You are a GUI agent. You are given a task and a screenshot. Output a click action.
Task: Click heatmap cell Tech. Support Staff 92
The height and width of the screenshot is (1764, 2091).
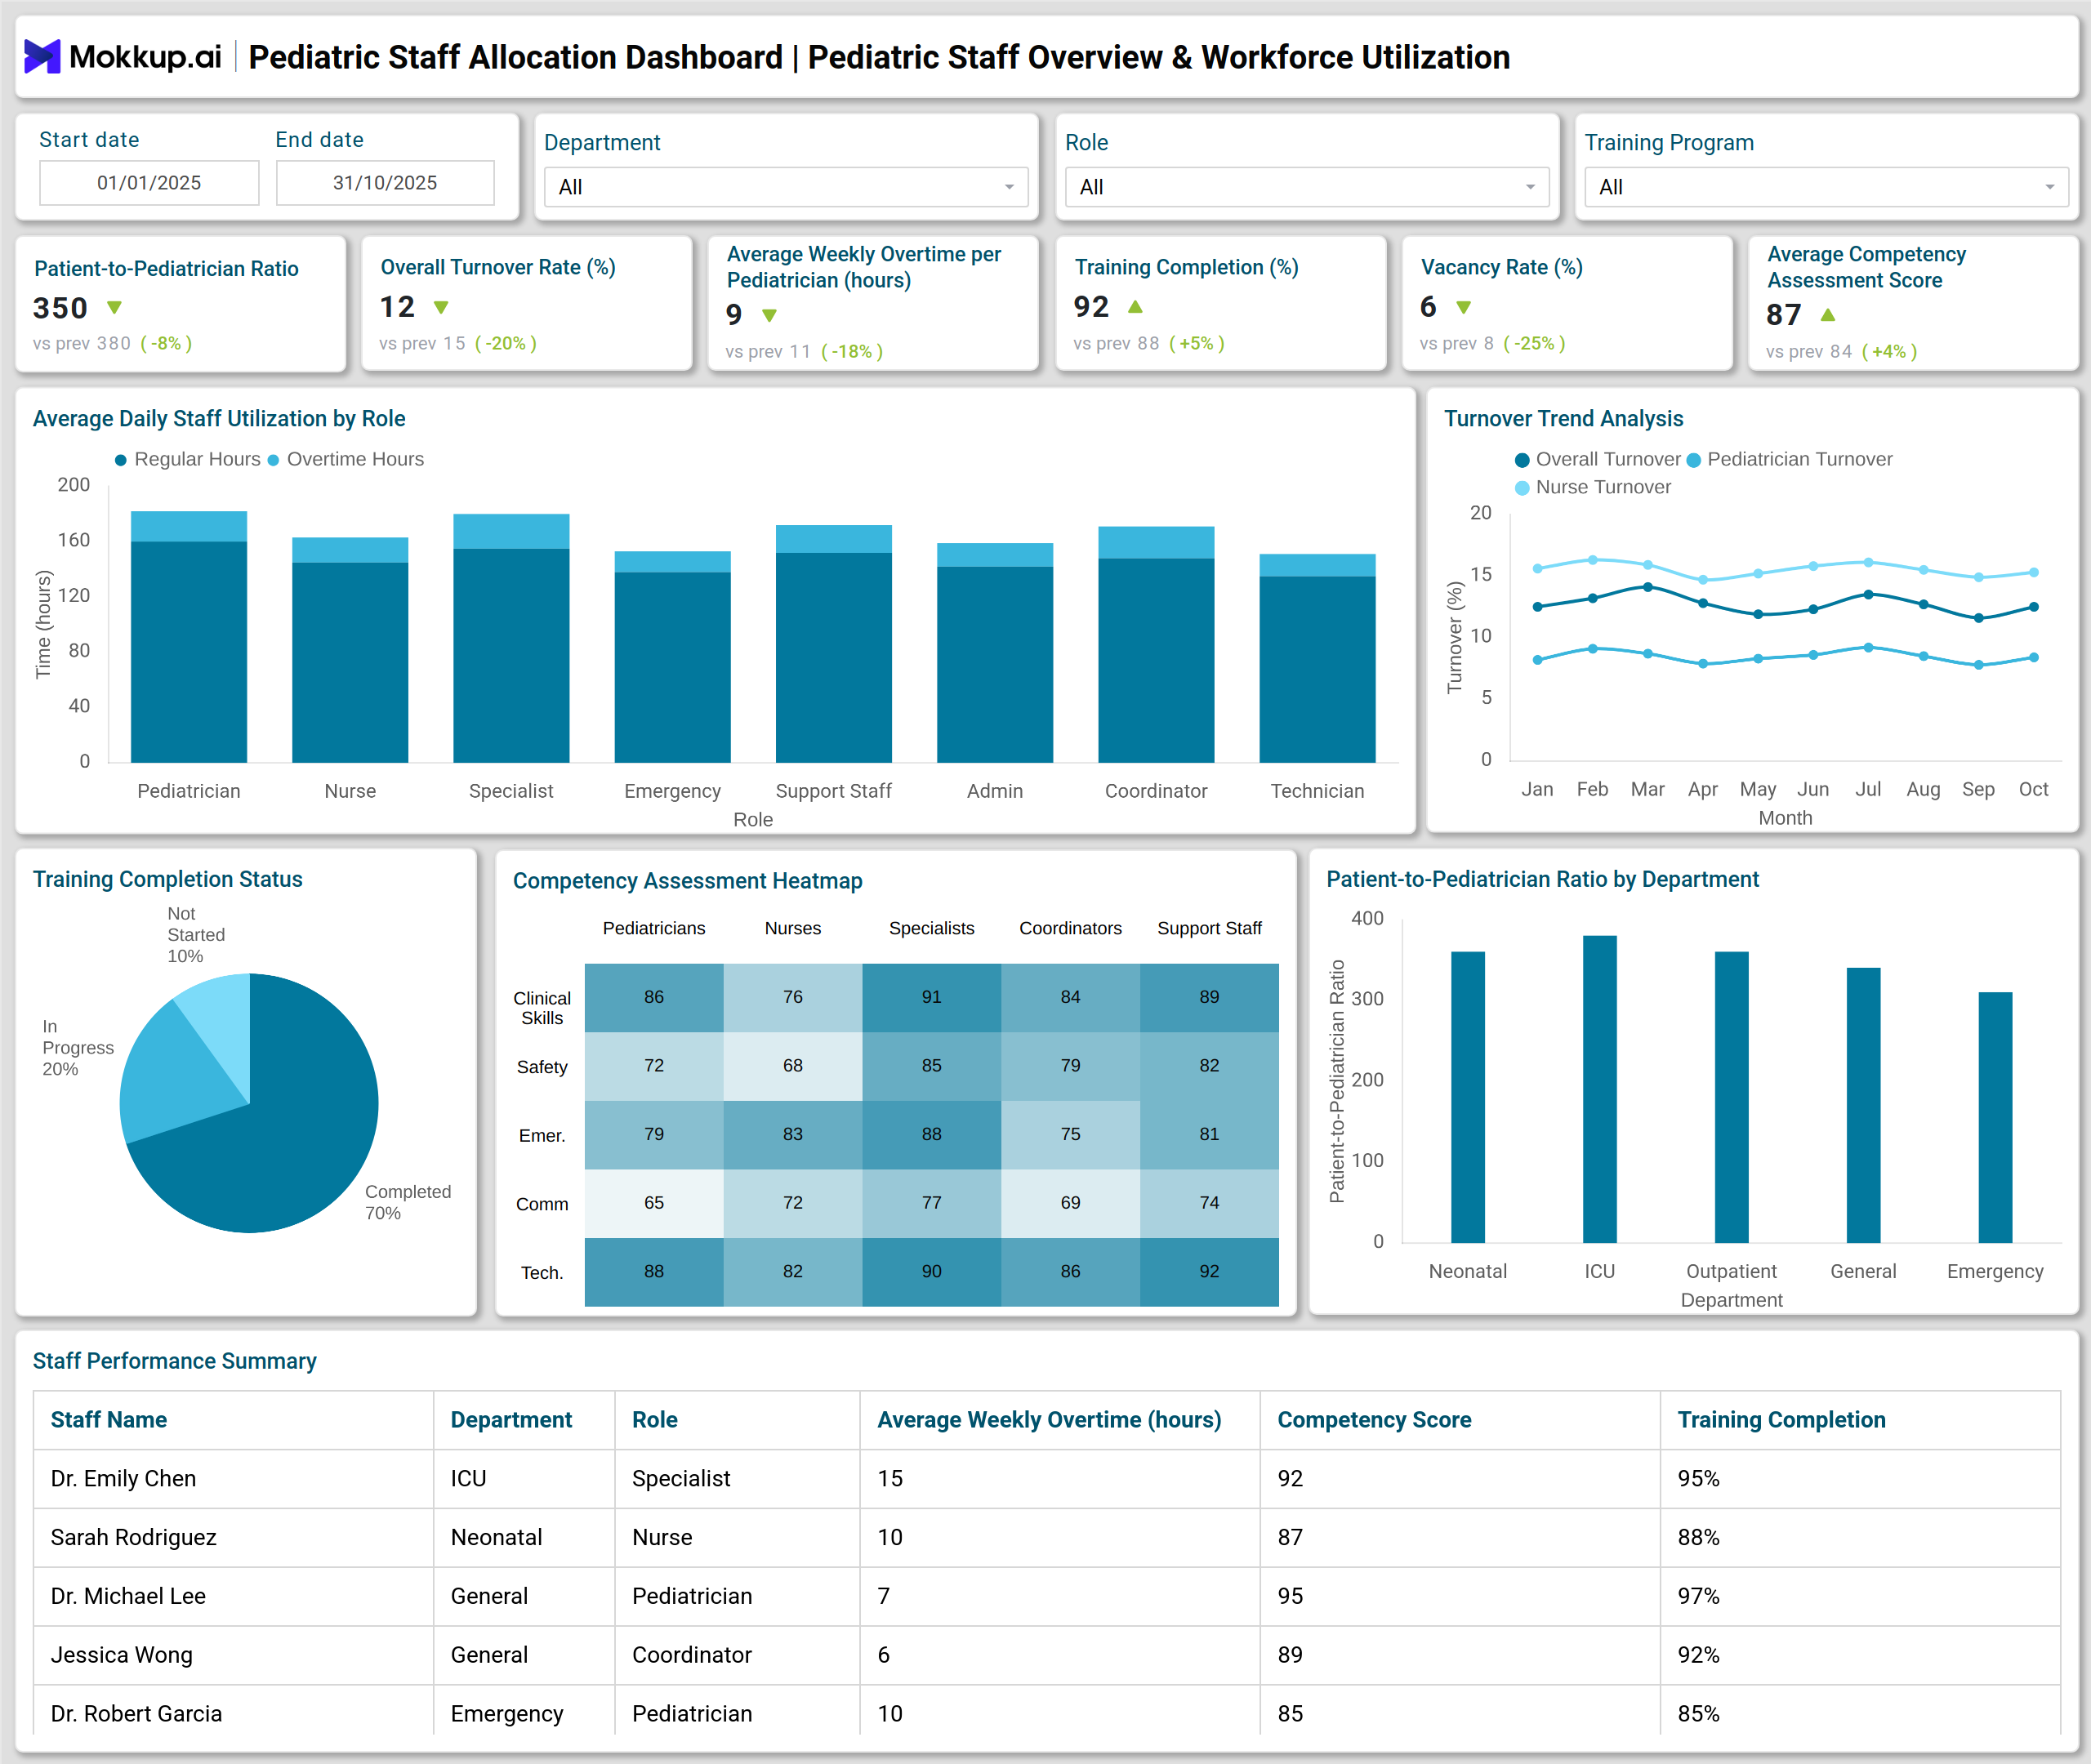pos(1209,1272)
